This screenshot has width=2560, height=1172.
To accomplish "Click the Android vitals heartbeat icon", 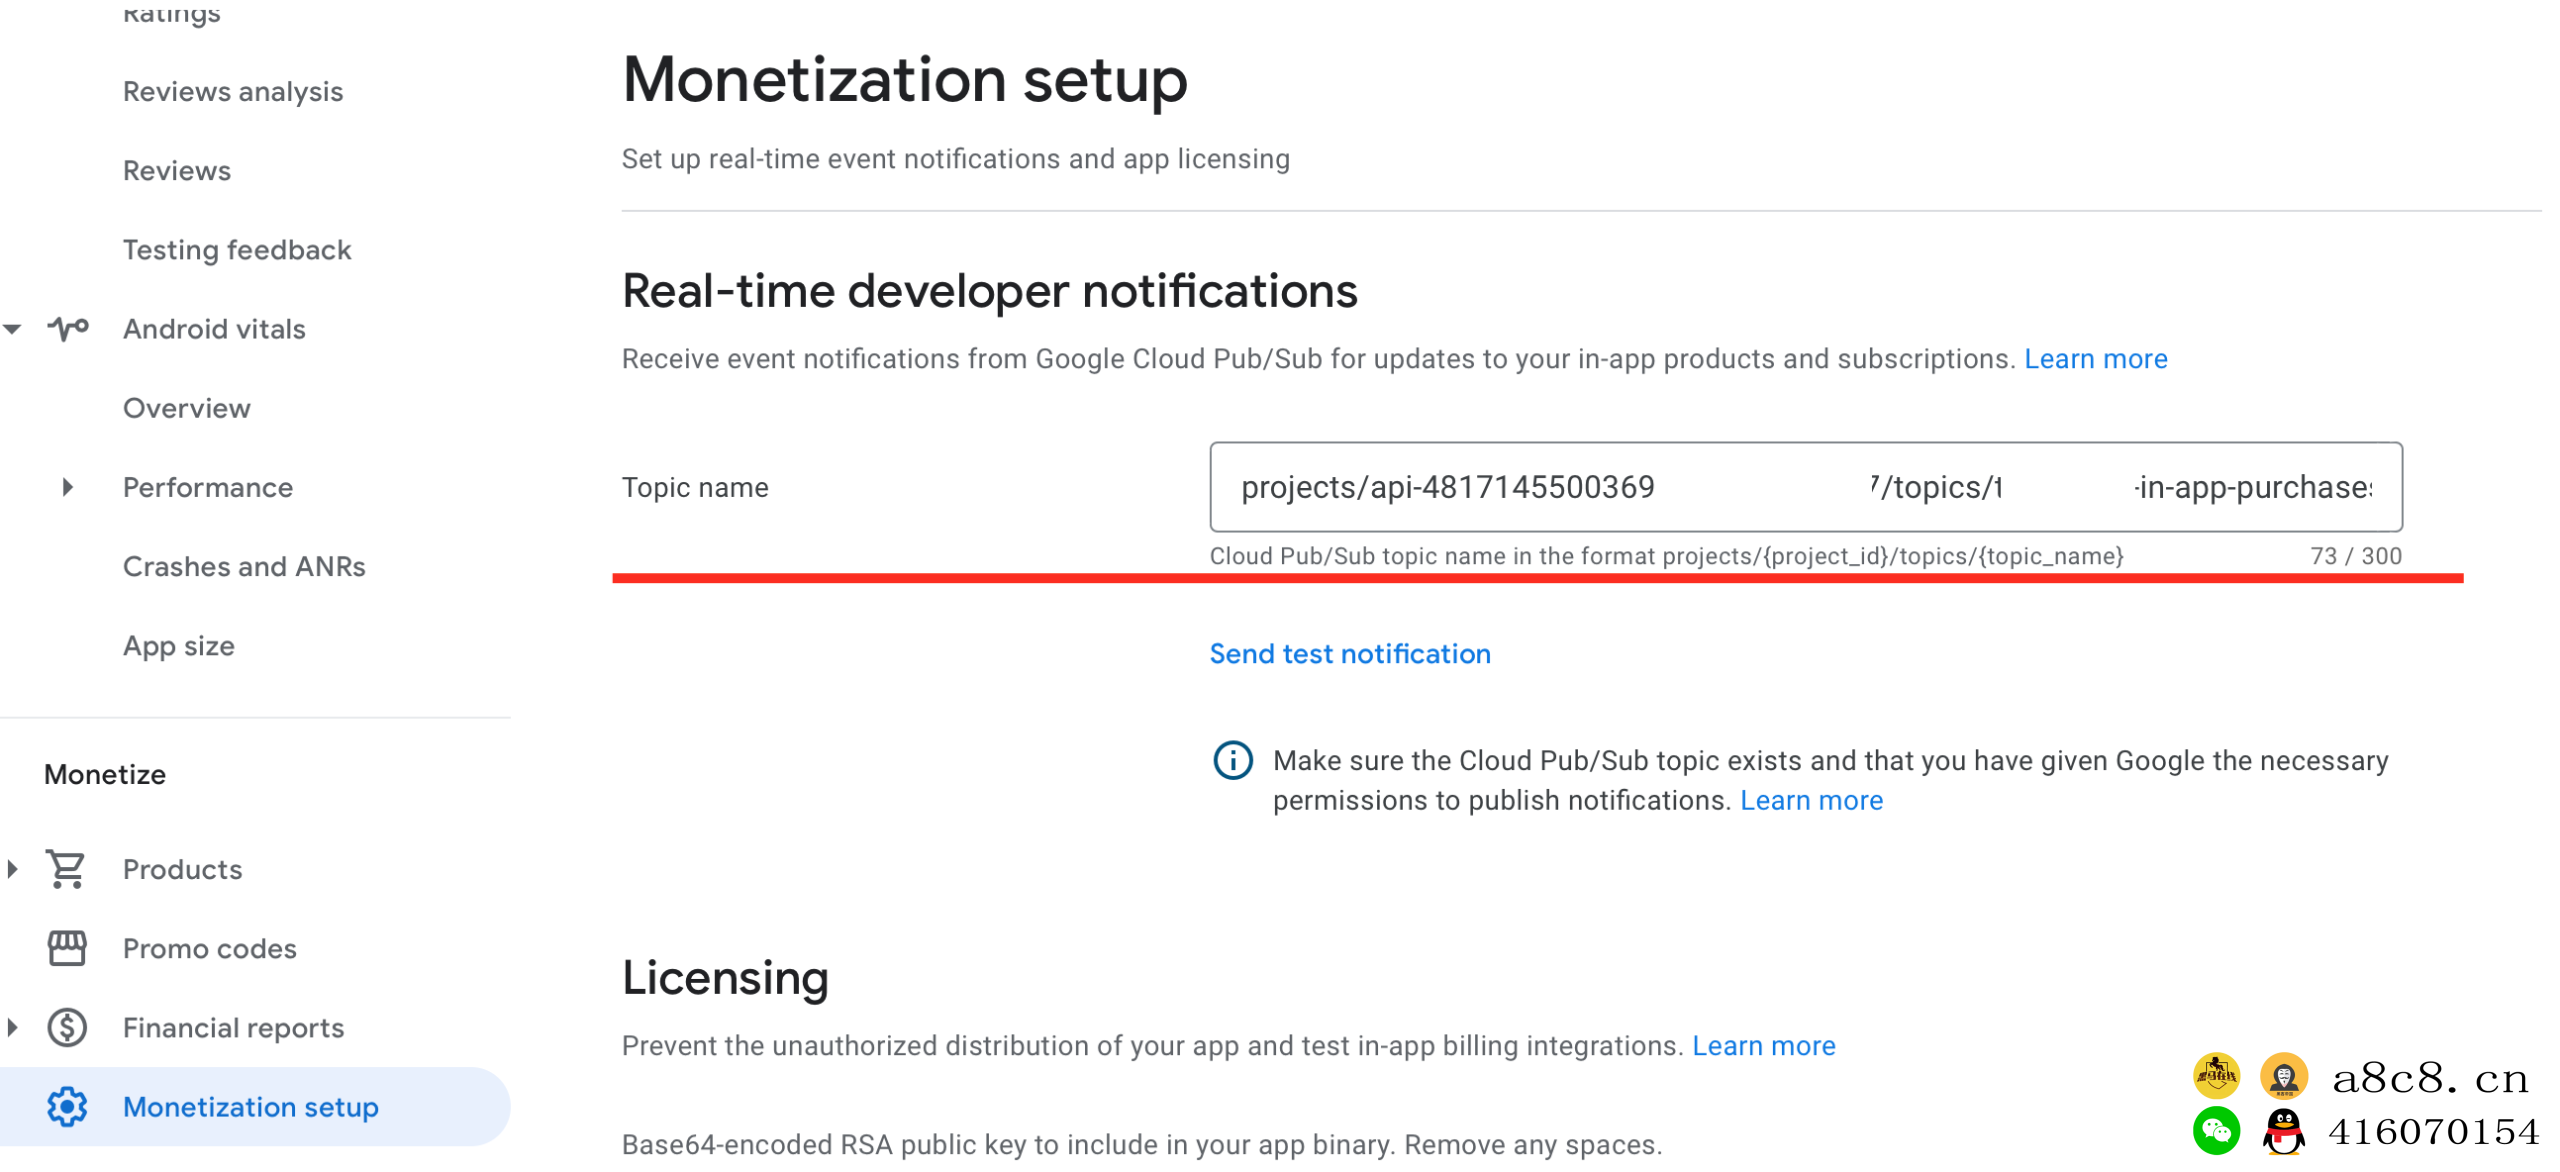I will 68,328.
